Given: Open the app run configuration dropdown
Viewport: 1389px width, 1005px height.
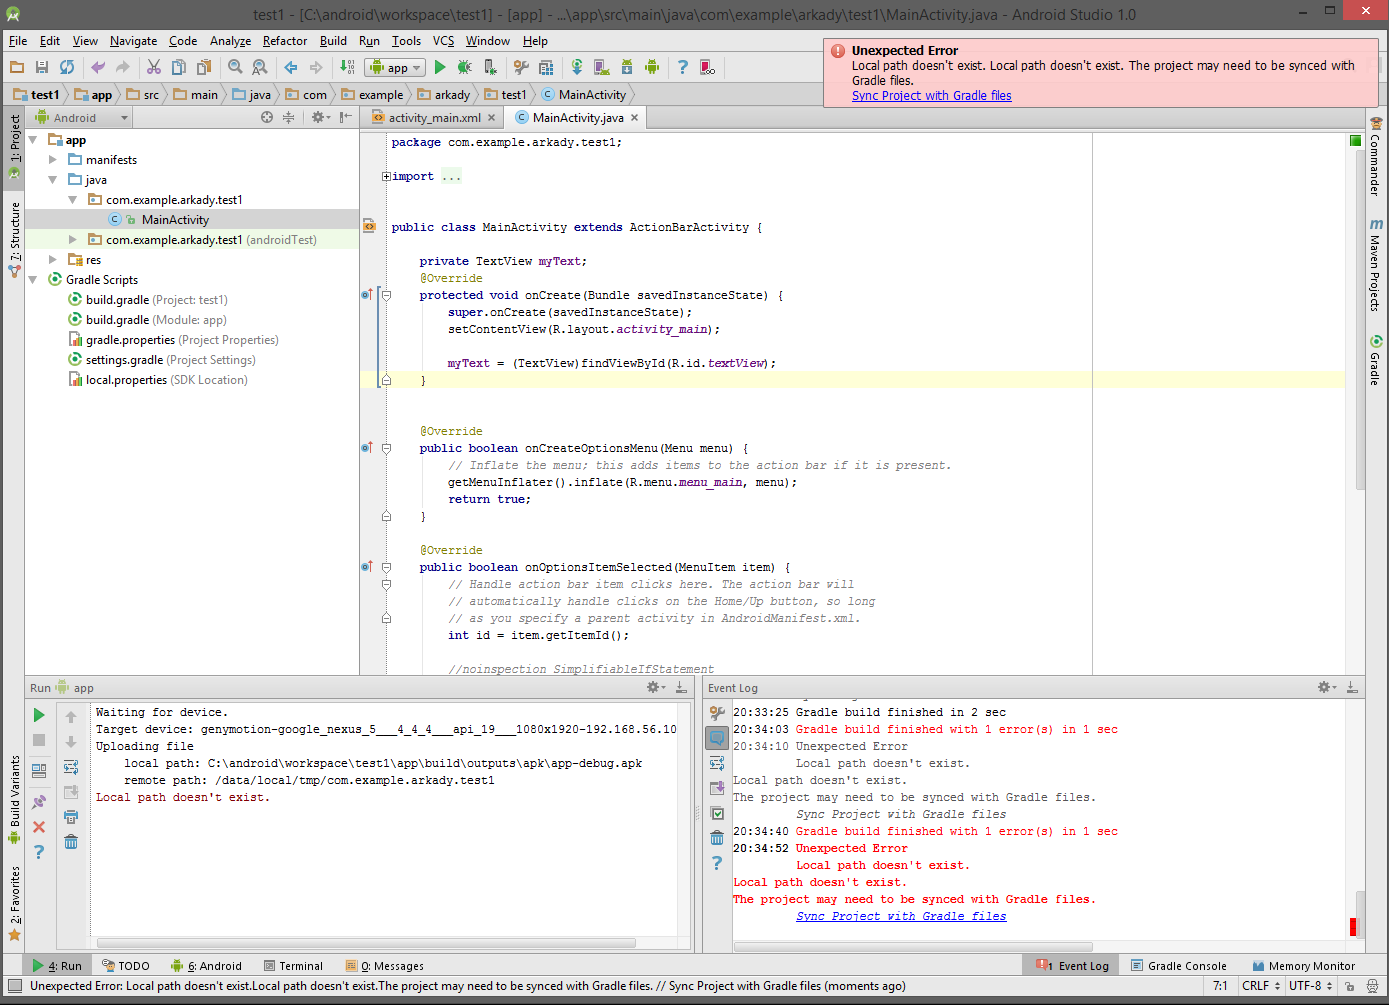Looking at the screenshot, I should click(395, 67).
